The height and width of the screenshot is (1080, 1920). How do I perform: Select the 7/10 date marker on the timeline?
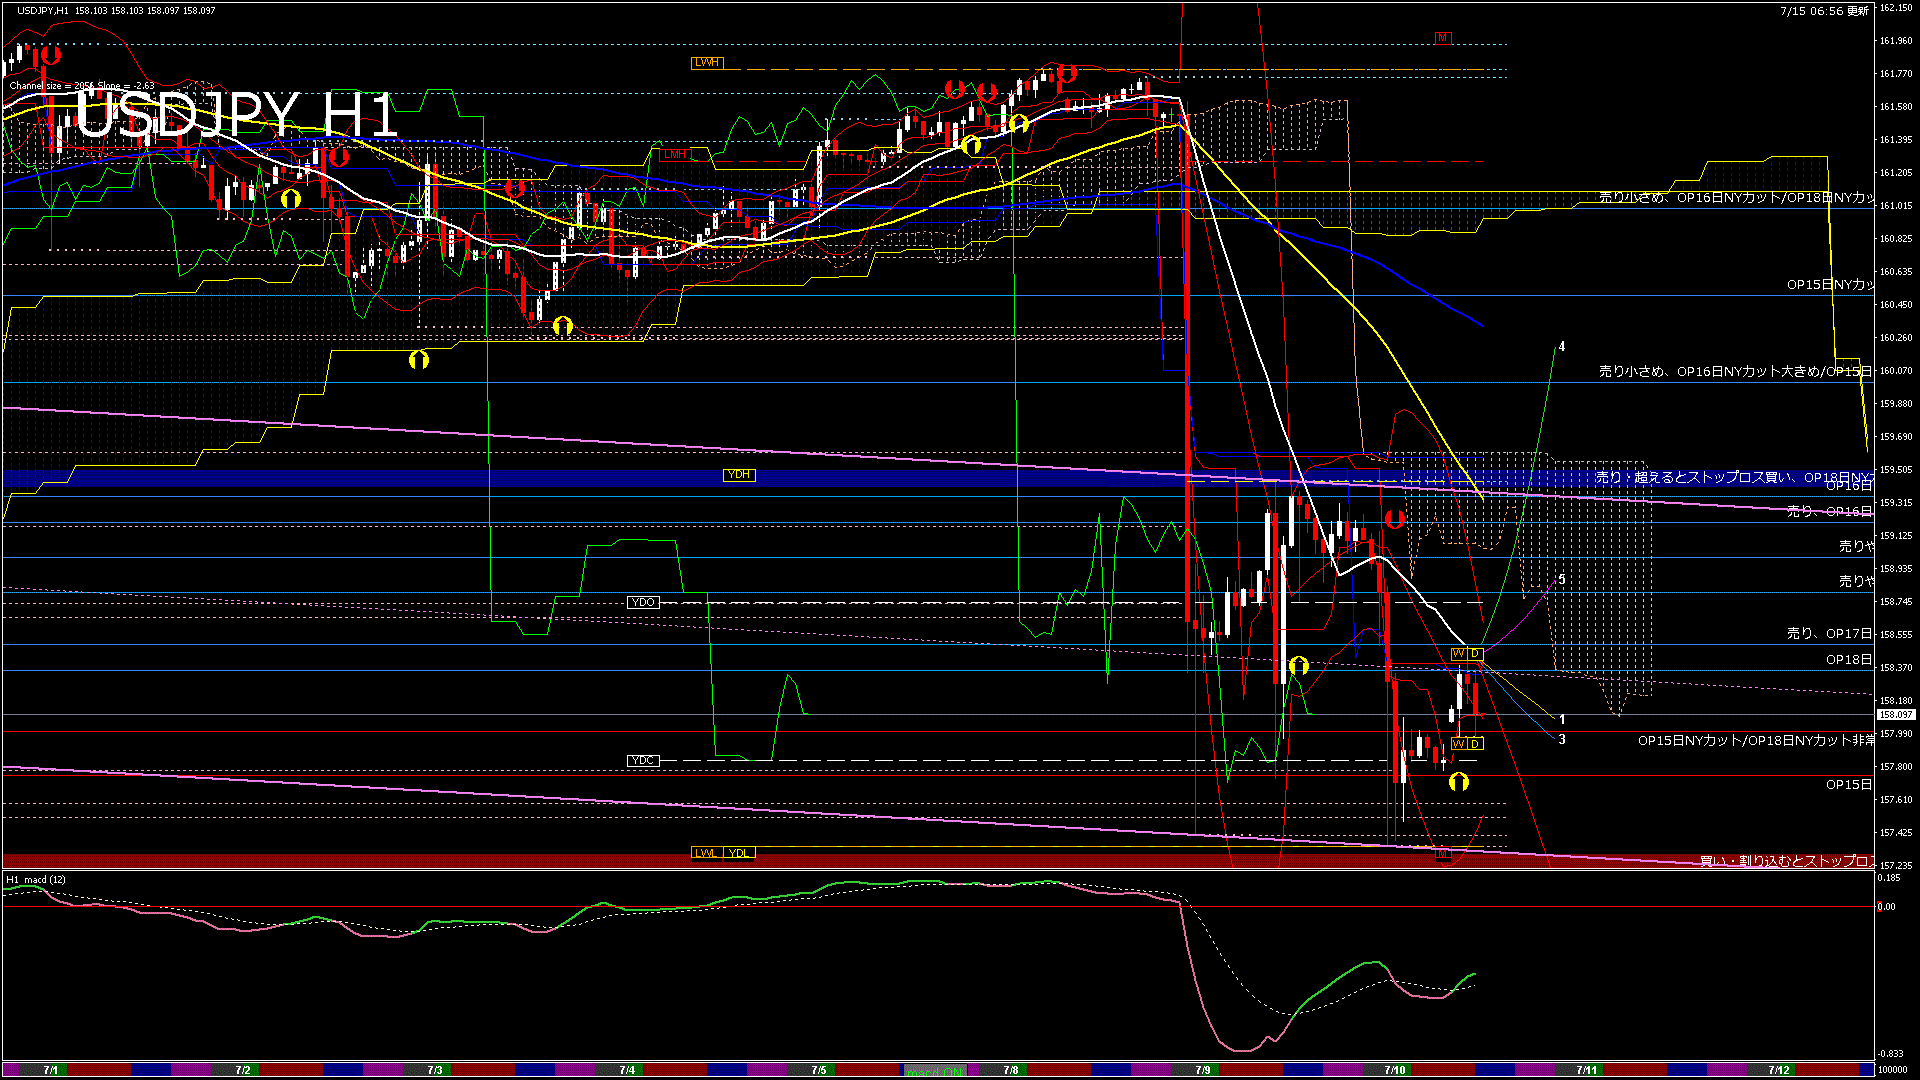click(1395, 1070)
